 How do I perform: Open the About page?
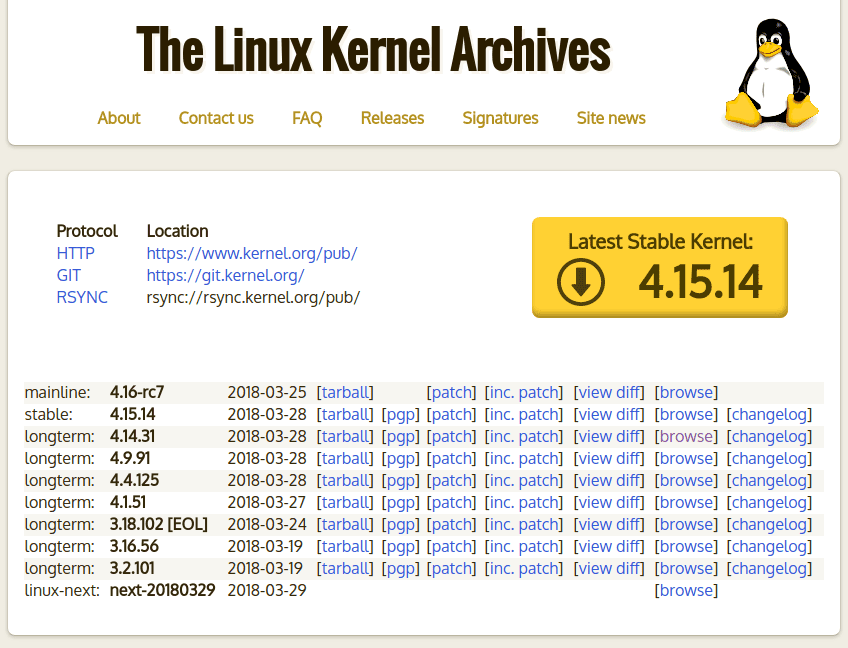pyautogui.click(x=118, y=118)
